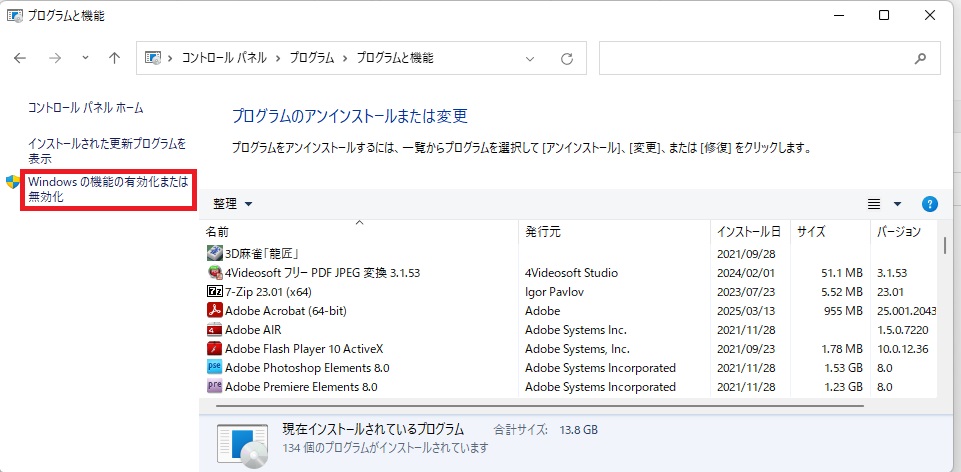The height and width of the screenshot is (472, 961).
Task: Click publisher 4Videosoft Studio
Action: [x=571, y=273]
